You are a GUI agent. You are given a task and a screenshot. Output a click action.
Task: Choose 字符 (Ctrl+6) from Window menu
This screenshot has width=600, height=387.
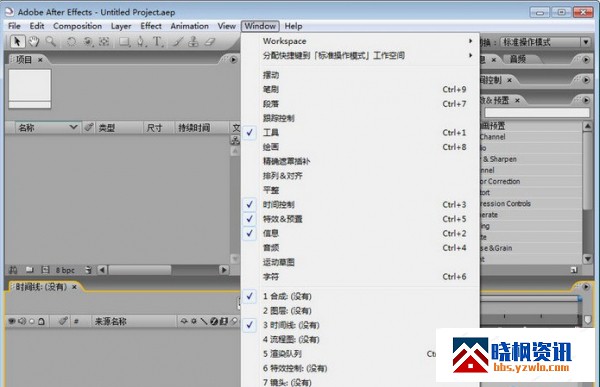[361, 276]
